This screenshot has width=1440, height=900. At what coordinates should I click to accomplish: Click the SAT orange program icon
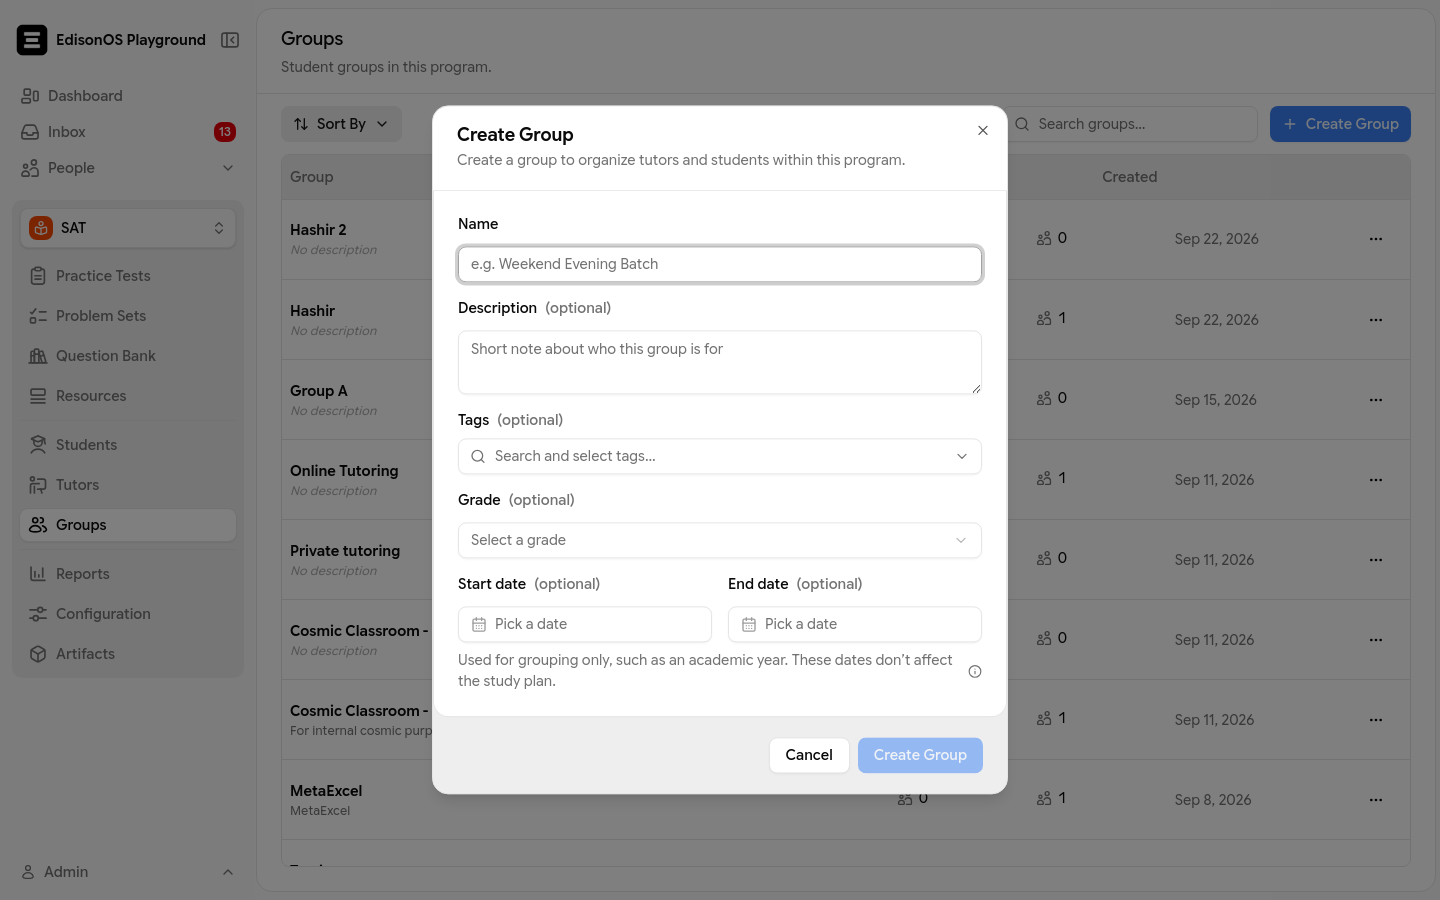(x=41, y=228)
